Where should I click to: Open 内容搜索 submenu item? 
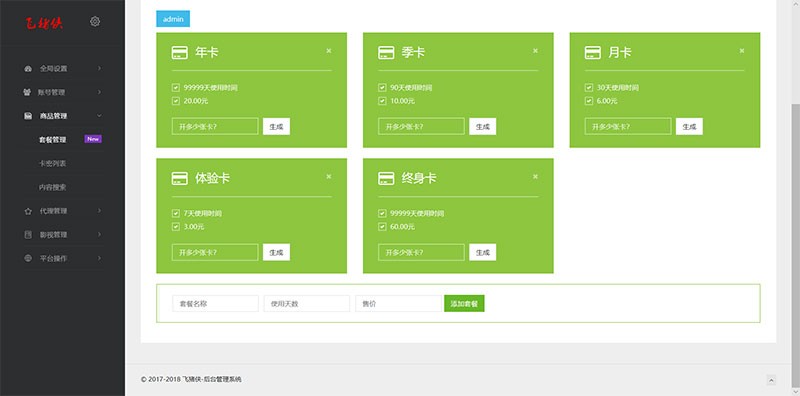pyautogui.click(x=53, y=187)
